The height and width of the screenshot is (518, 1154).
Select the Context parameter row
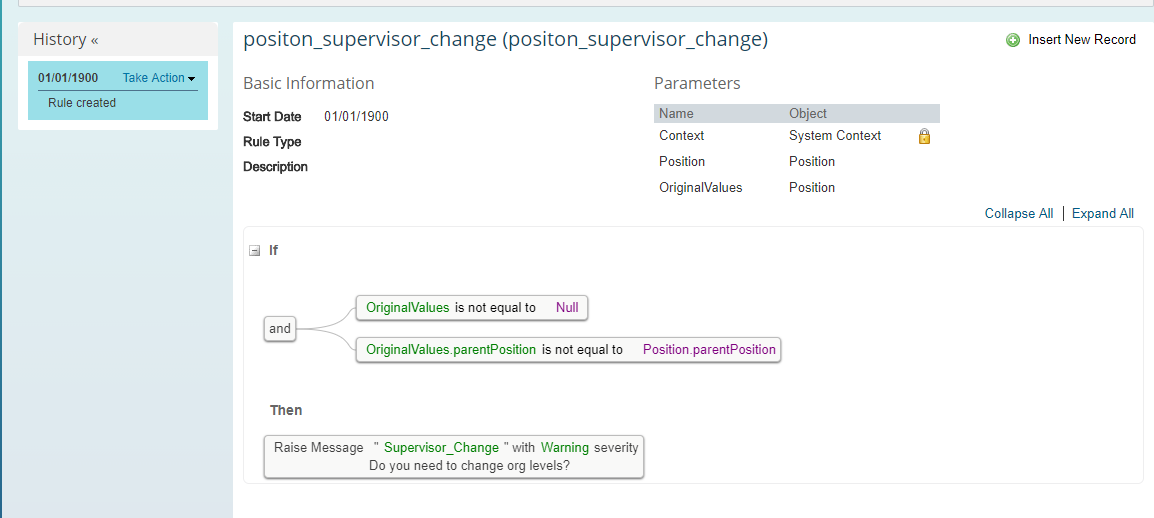coord(796,136)
